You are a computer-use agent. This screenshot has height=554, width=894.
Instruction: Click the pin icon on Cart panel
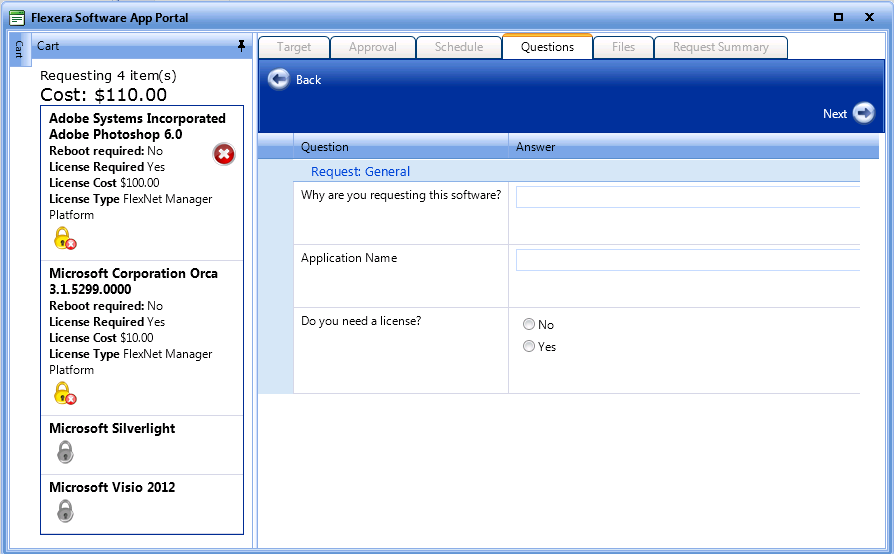(241, 46)
